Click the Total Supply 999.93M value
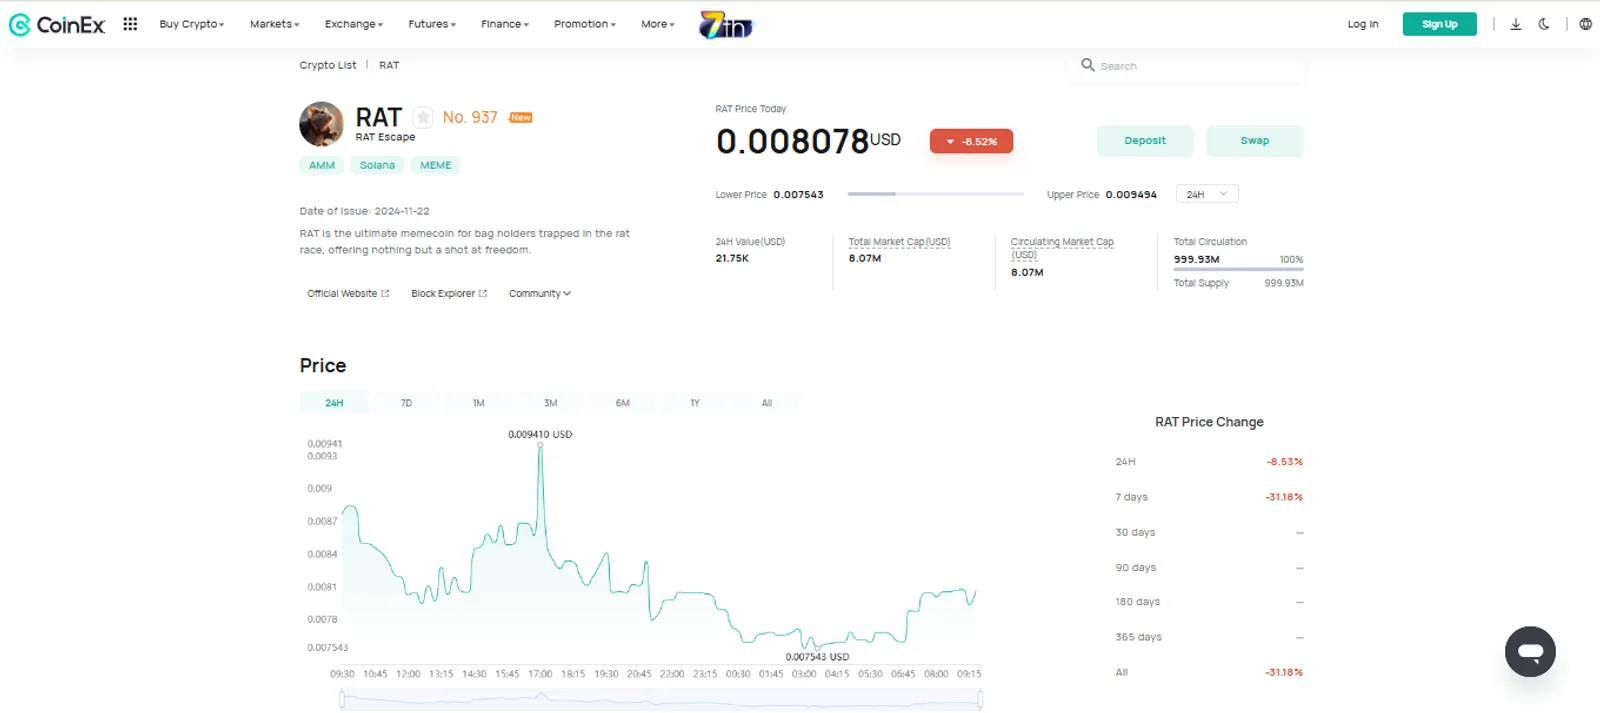This screenshot has height=713, width=1600. coord(1284,283)
